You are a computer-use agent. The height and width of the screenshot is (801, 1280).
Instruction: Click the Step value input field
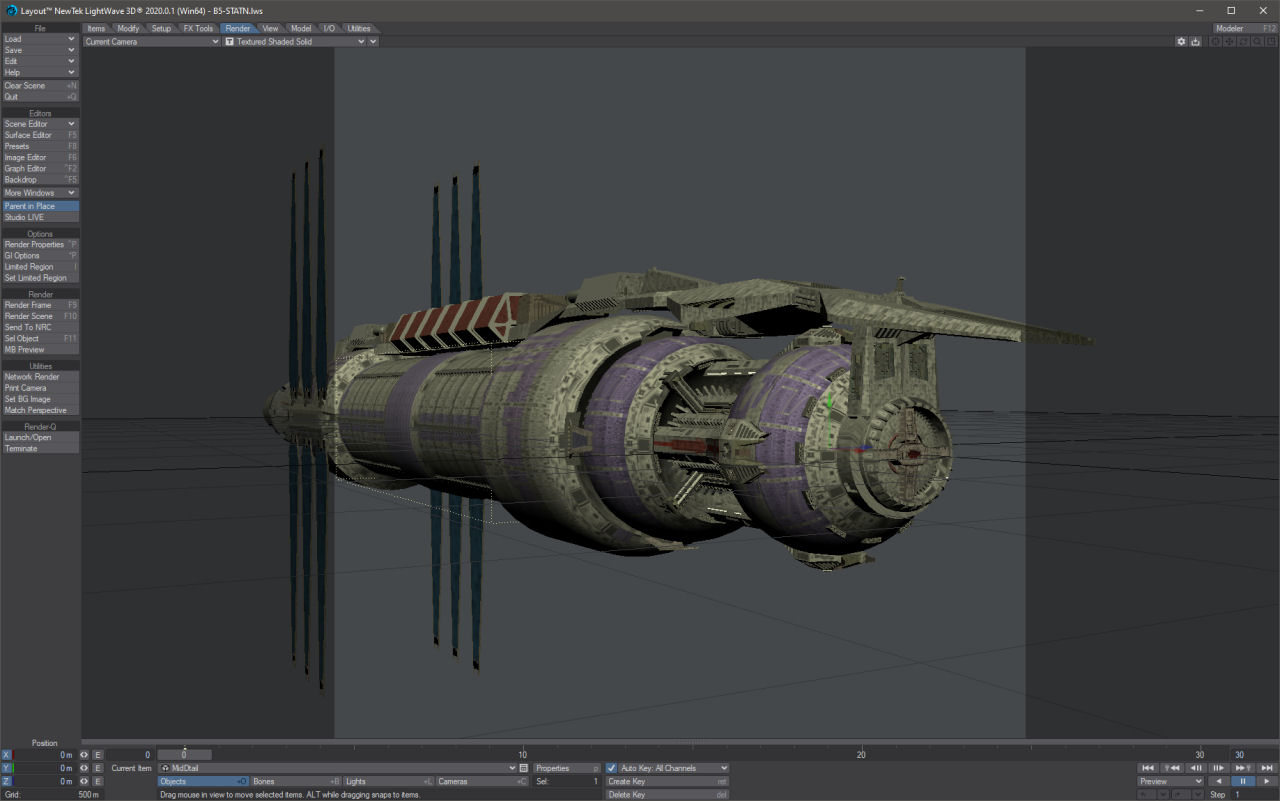click(1256, 794)
